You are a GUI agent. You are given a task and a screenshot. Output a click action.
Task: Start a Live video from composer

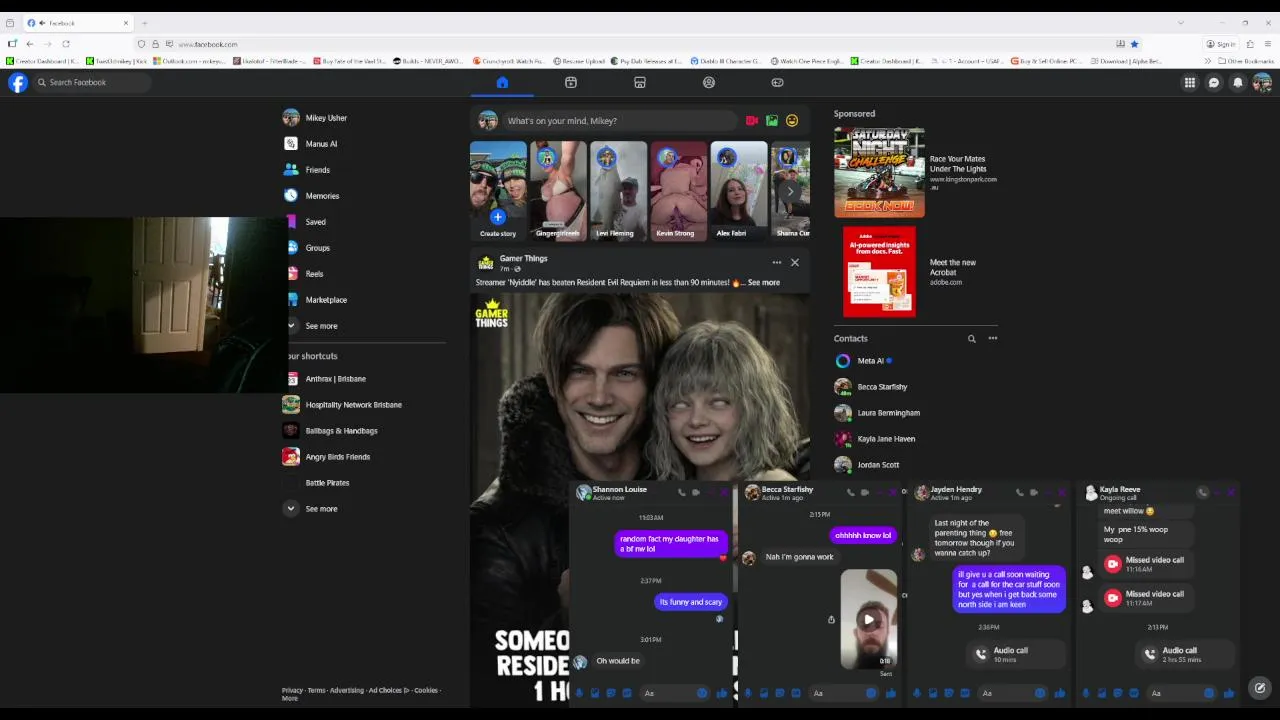[x=752, y=121]
